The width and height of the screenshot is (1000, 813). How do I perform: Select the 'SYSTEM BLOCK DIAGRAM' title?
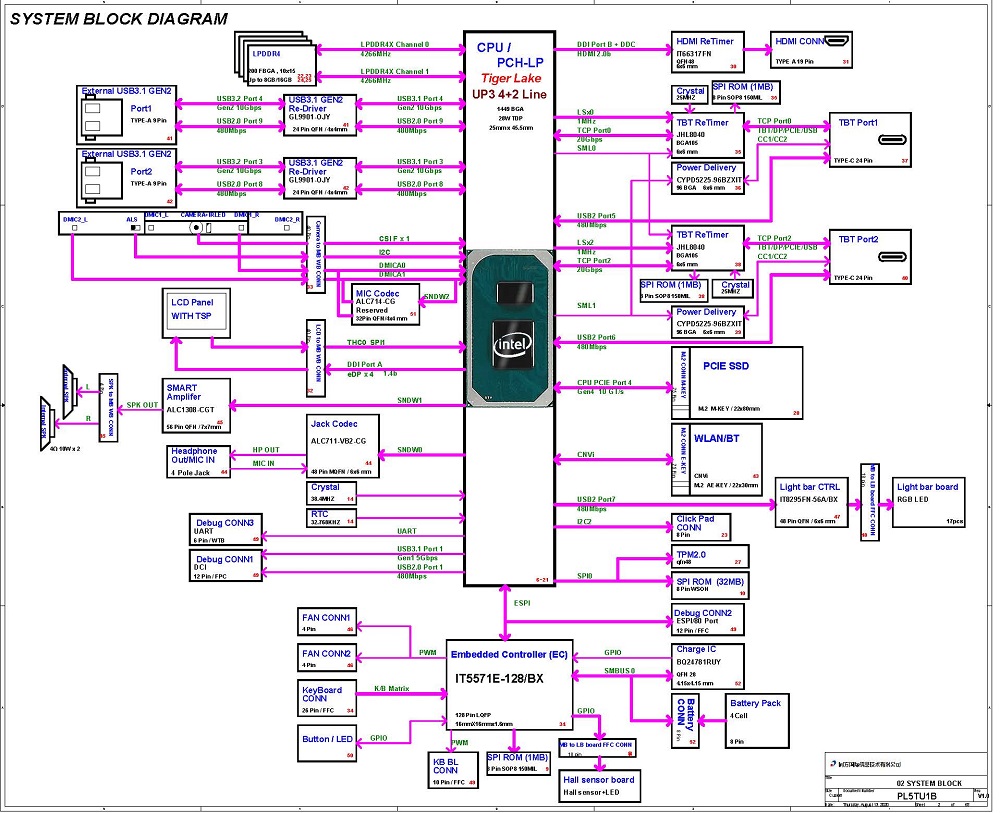tap(119, 19)
